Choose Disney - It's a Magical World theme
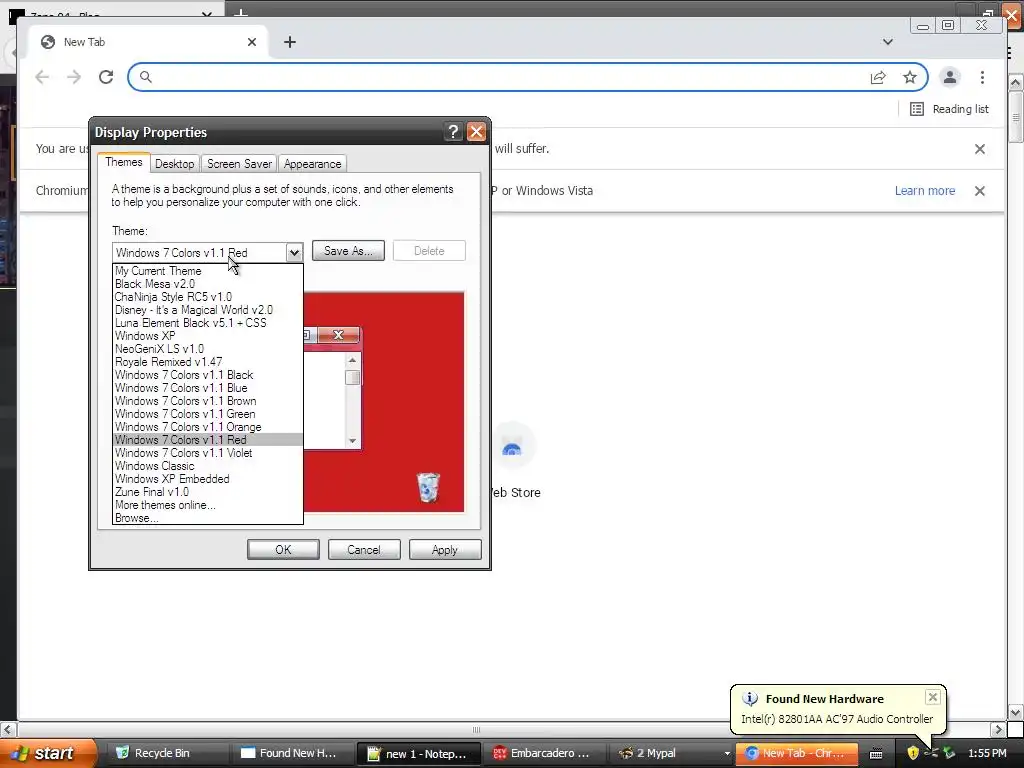The image size is (1024, 768). tap(208, 310)
